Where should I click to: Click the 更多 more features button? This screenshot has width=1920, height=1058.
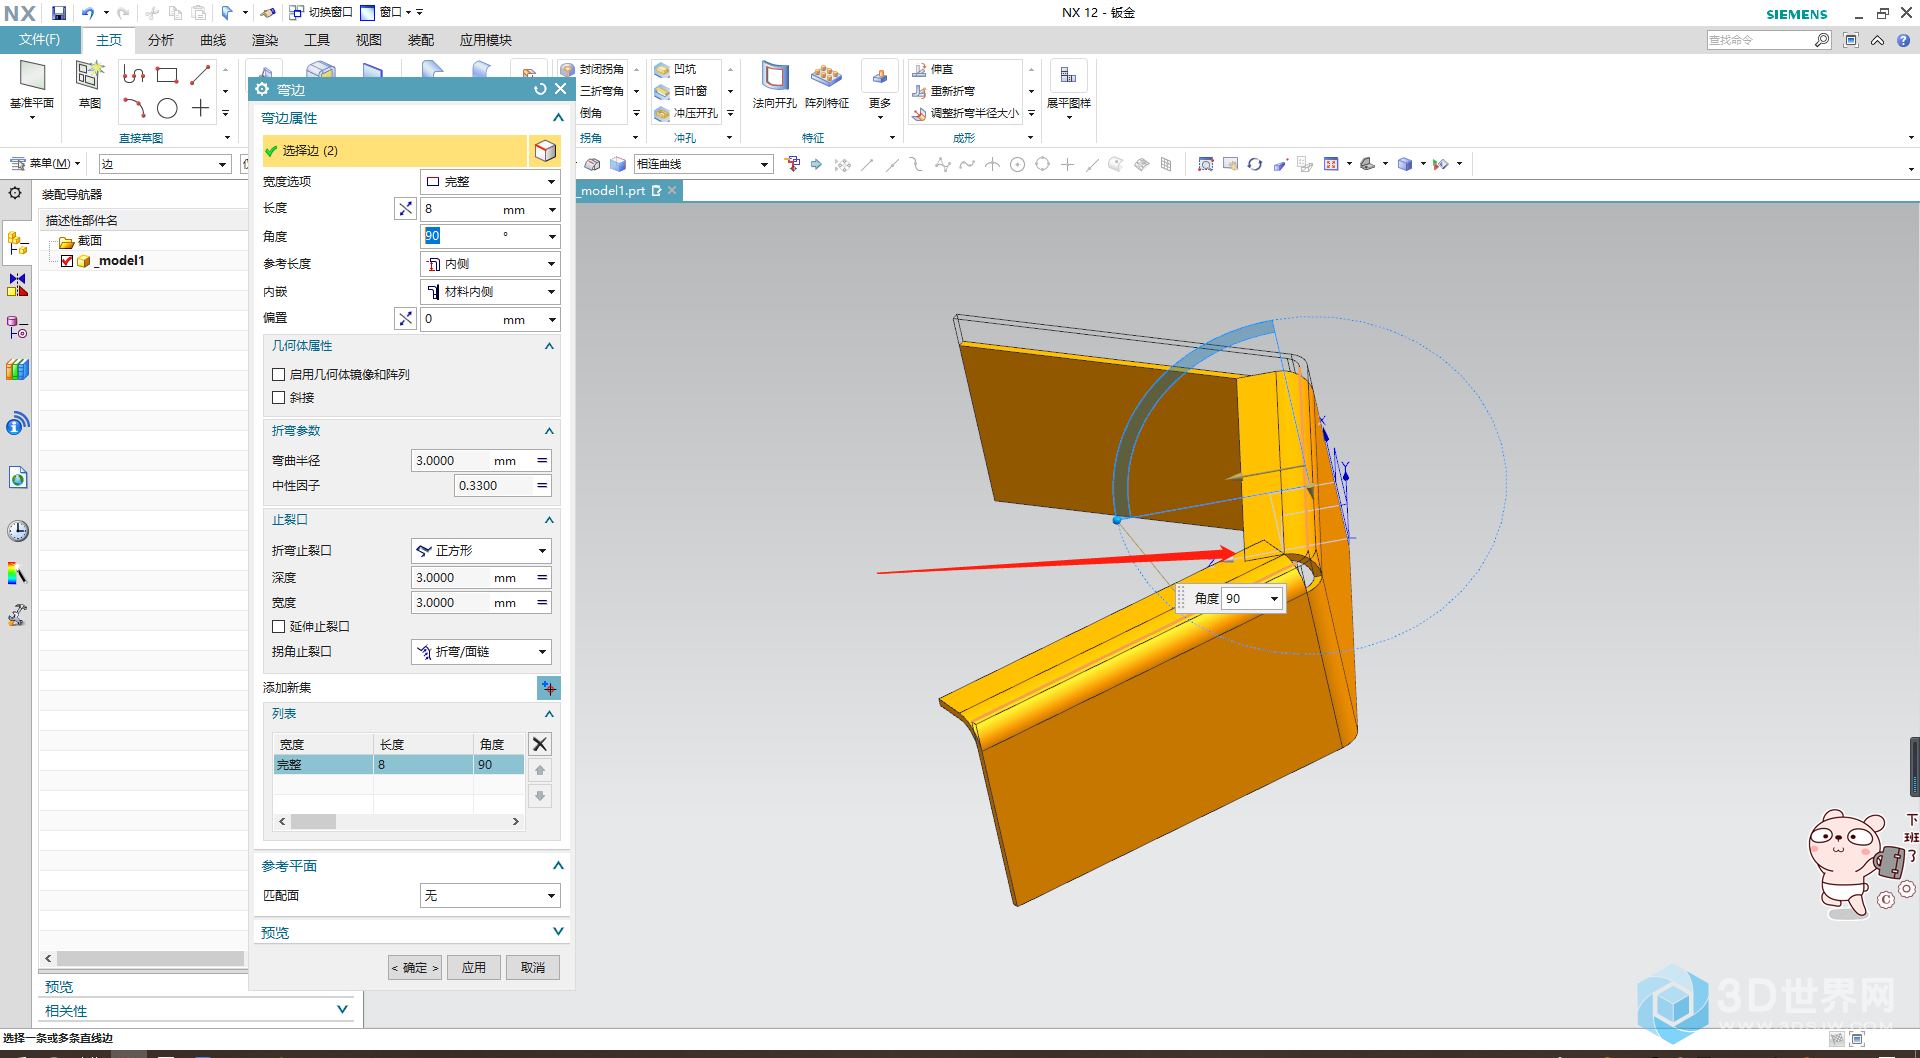click(x=880, y=88)
